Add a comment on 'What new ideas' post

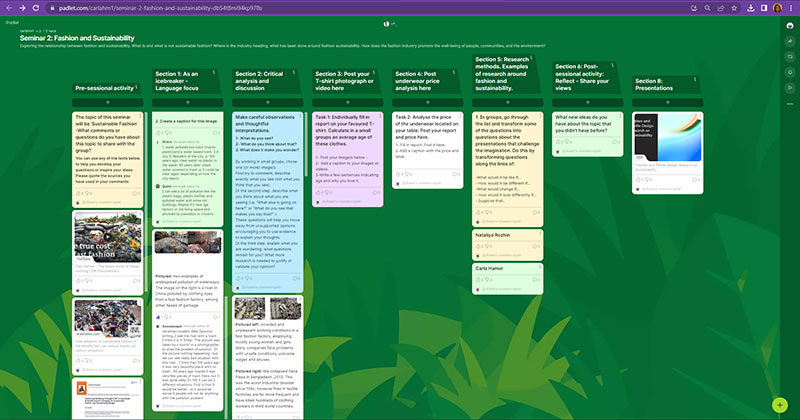[582, 151]
